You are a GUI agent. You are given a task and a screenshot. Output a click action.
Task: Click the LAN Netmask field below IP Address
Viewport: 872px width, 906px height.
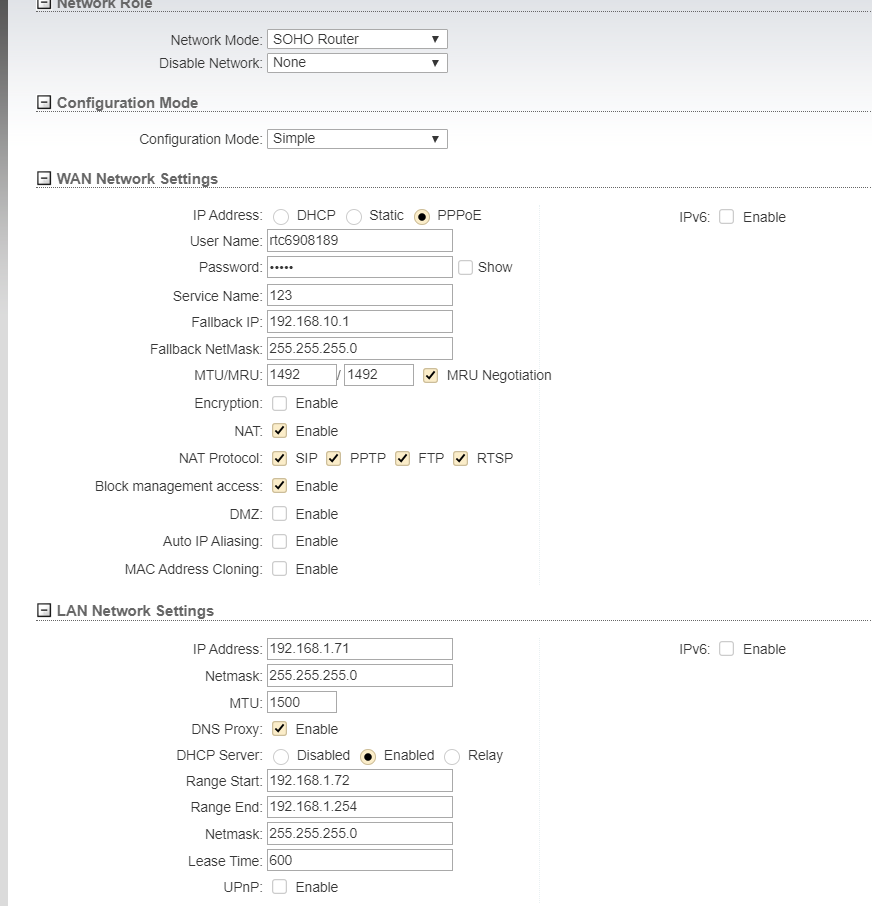pos(359,675)
